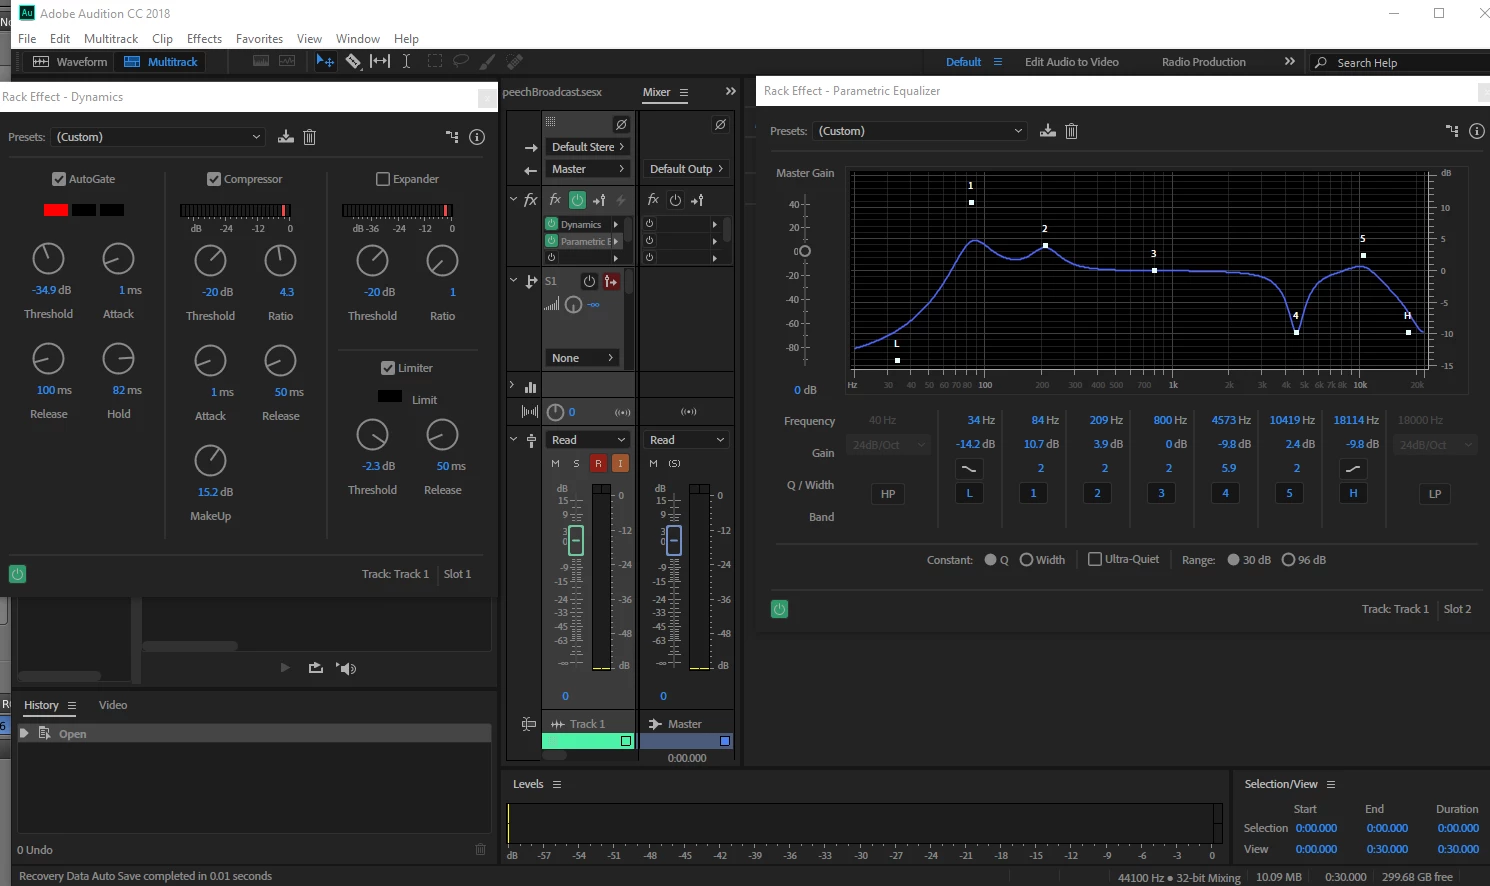Screen dimensions: 1490x886
Task: Mute Track 1 in the mixer
Action: click(555, 463)
